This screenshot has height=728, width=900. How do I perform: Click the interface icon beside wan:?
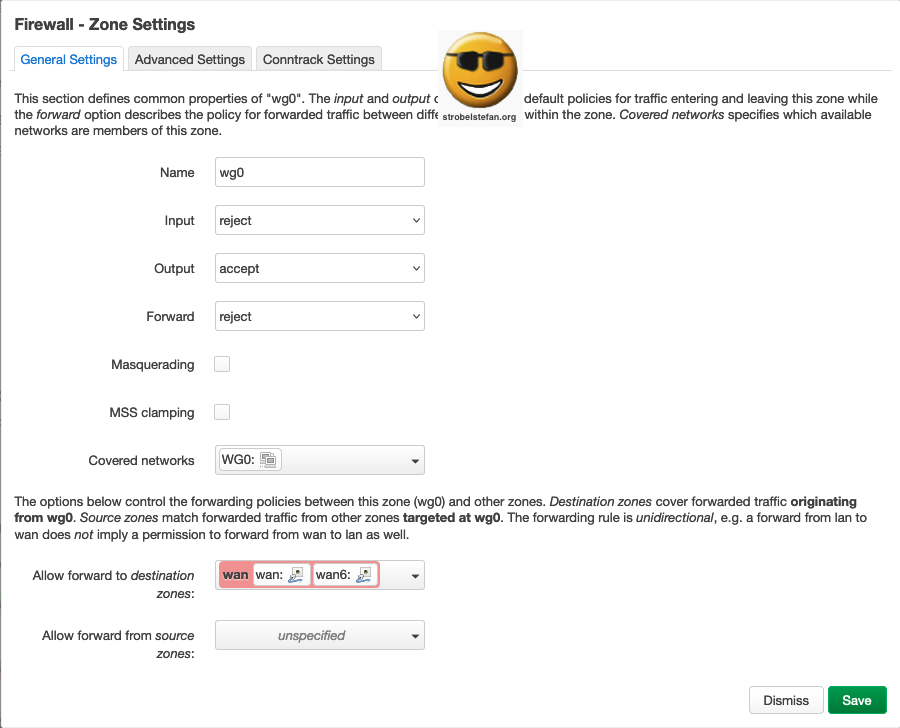click(x=297, y=574)
